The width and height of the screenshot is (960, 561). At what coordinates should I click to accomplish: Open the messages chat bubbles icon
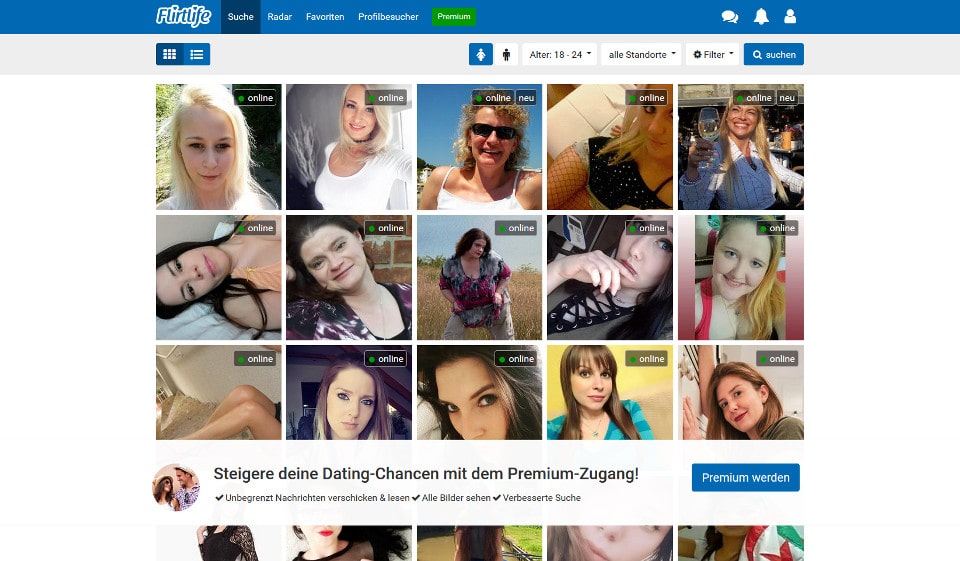coord(730,17)
